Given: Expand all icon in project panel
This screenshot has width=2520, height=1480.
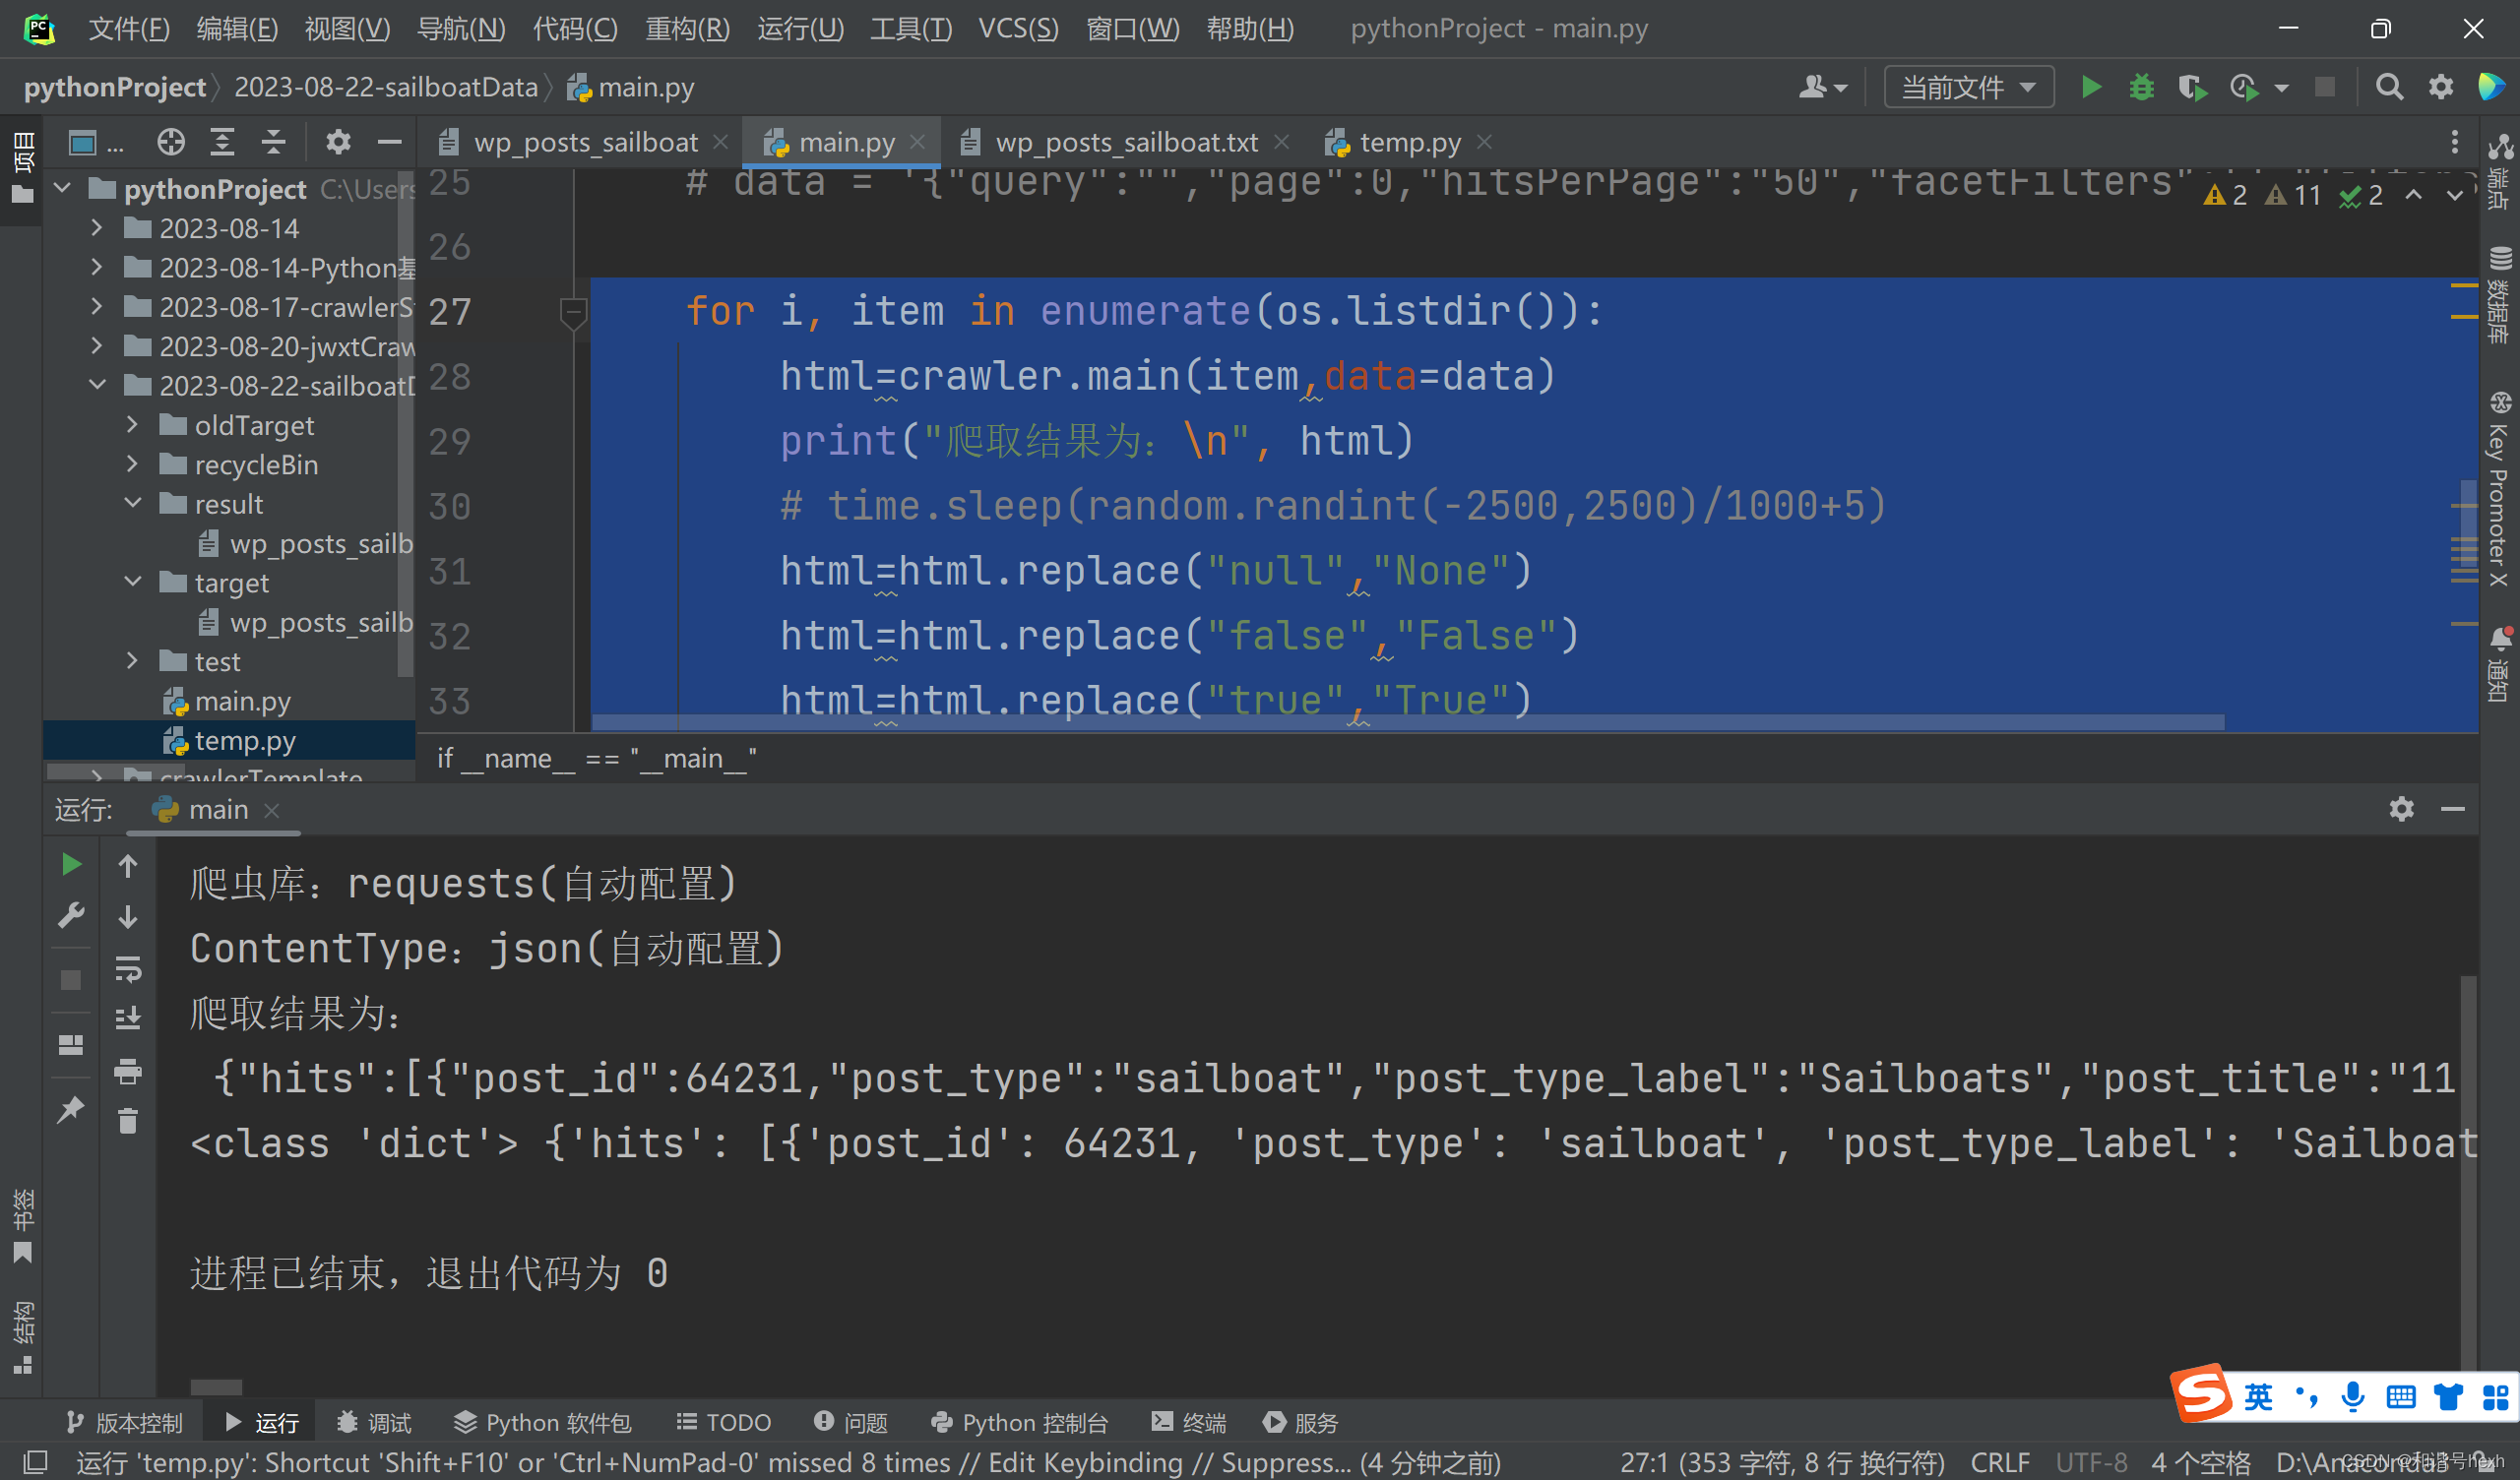Looking at the screenshot, I should (x=222, y=142).
